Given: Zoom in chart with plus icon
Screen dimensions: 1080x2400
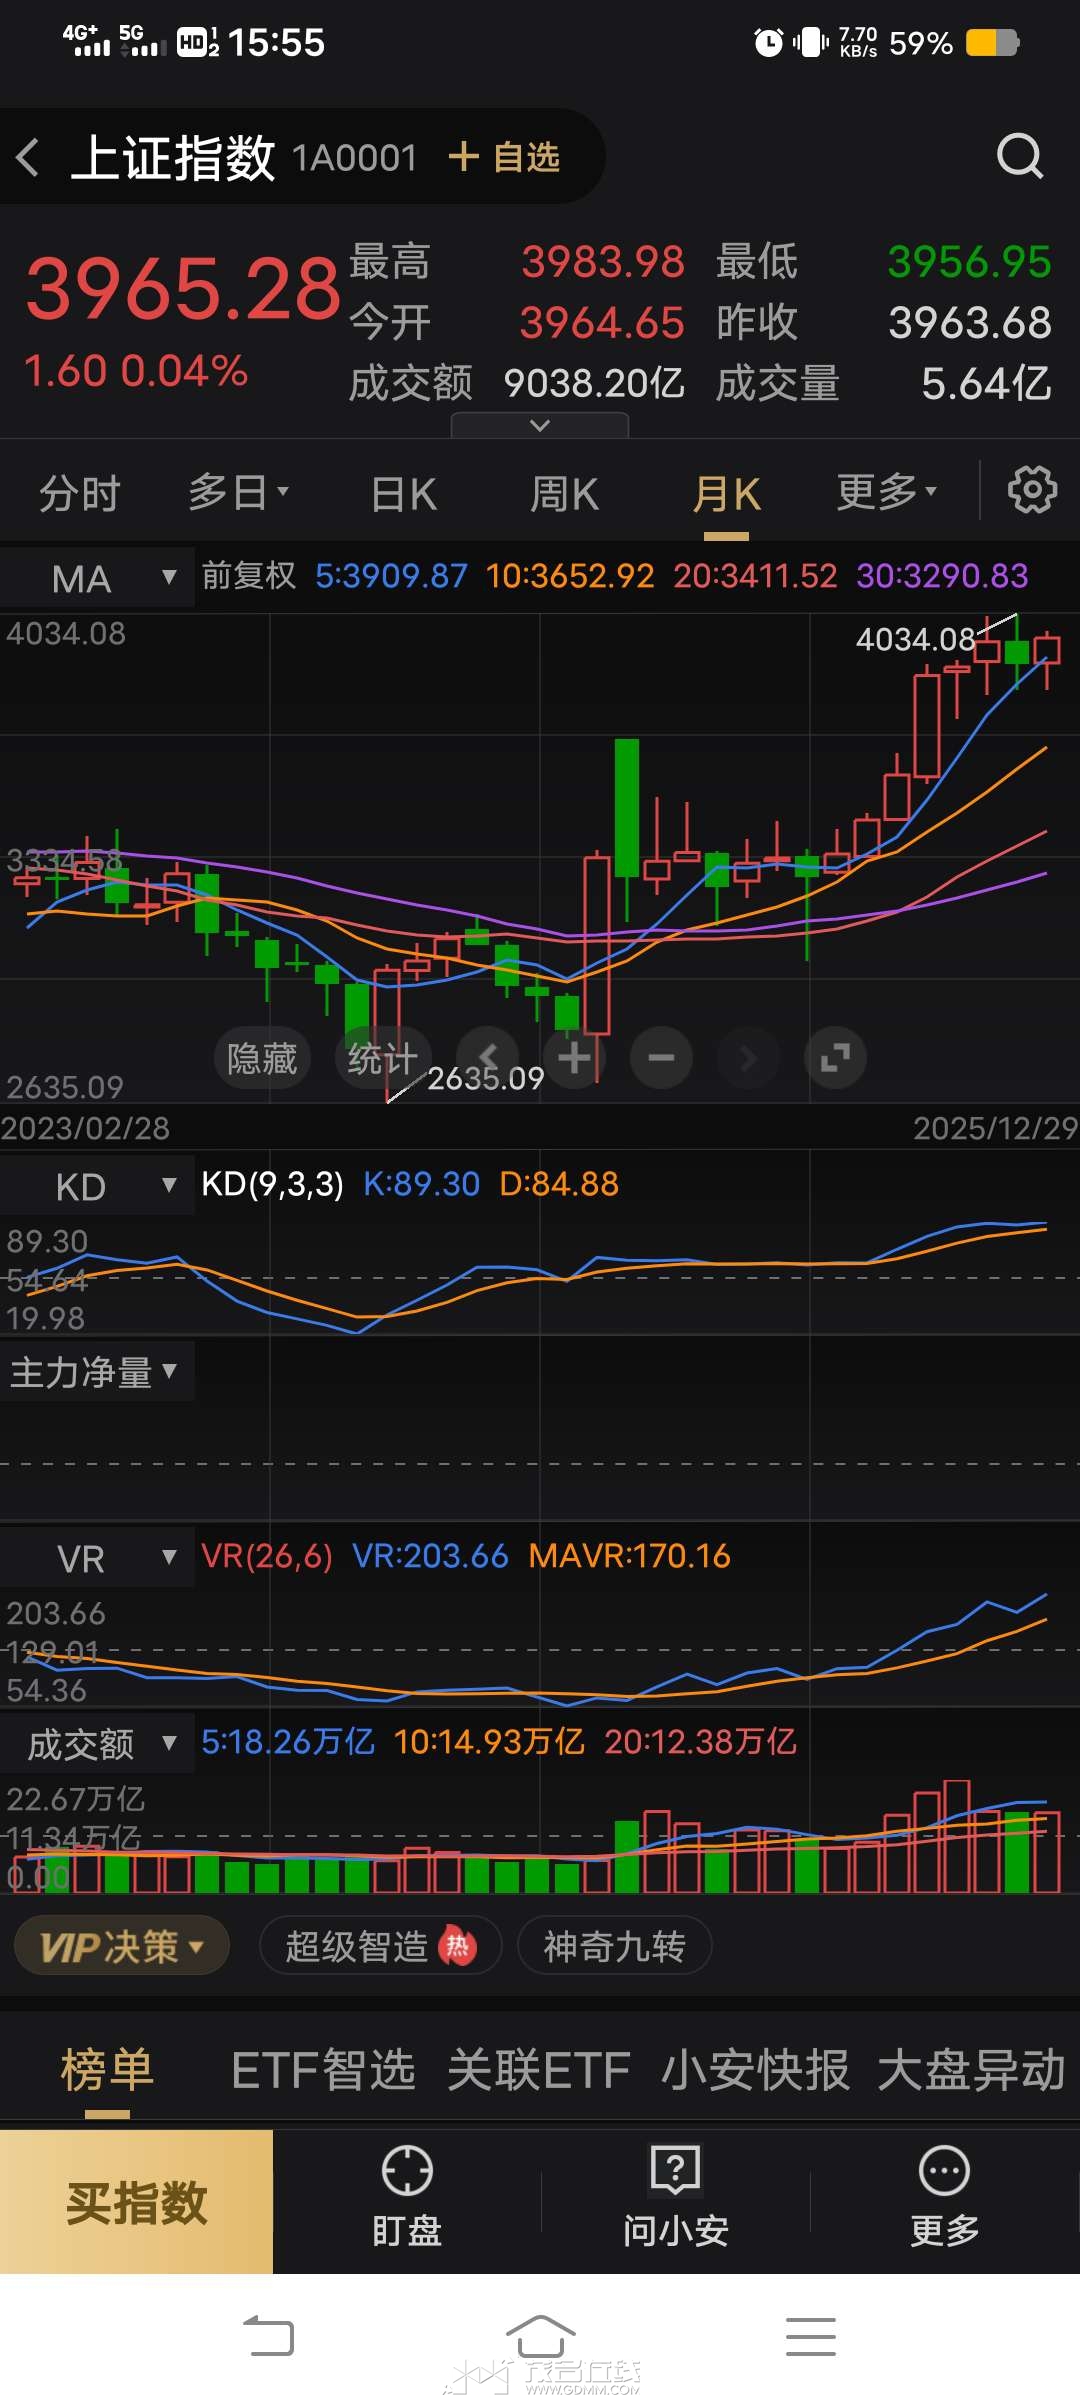Looking at the screenshot, I should [574, 1058].
